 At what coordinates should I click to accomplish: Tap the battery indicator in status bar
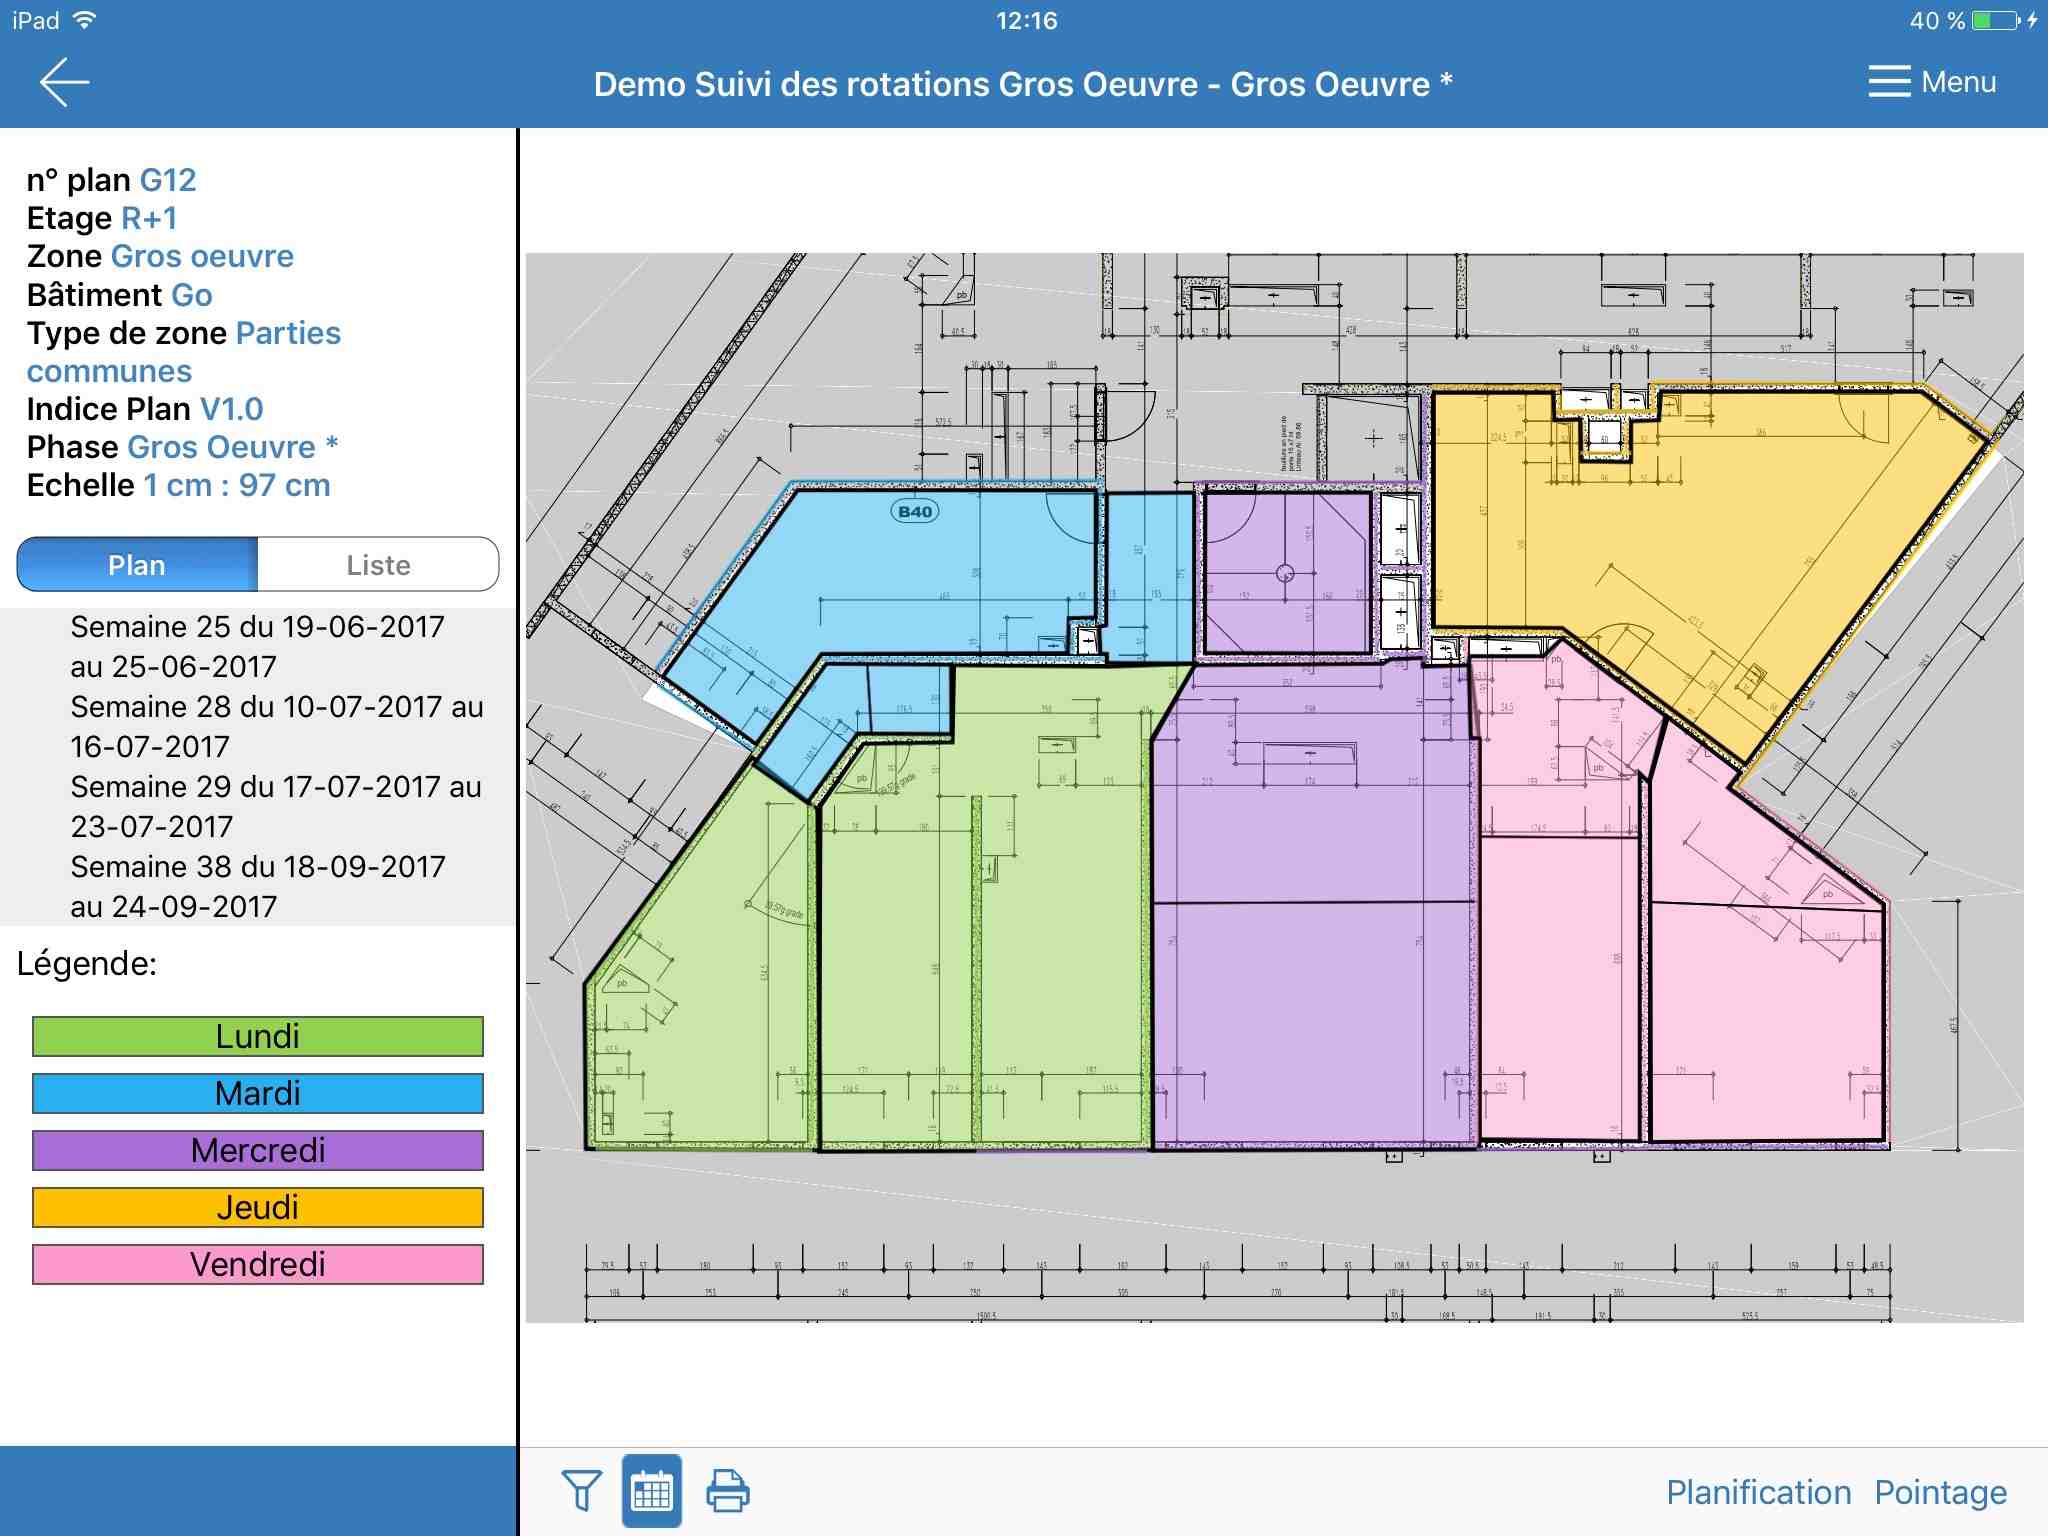[x=1995, y=20]
